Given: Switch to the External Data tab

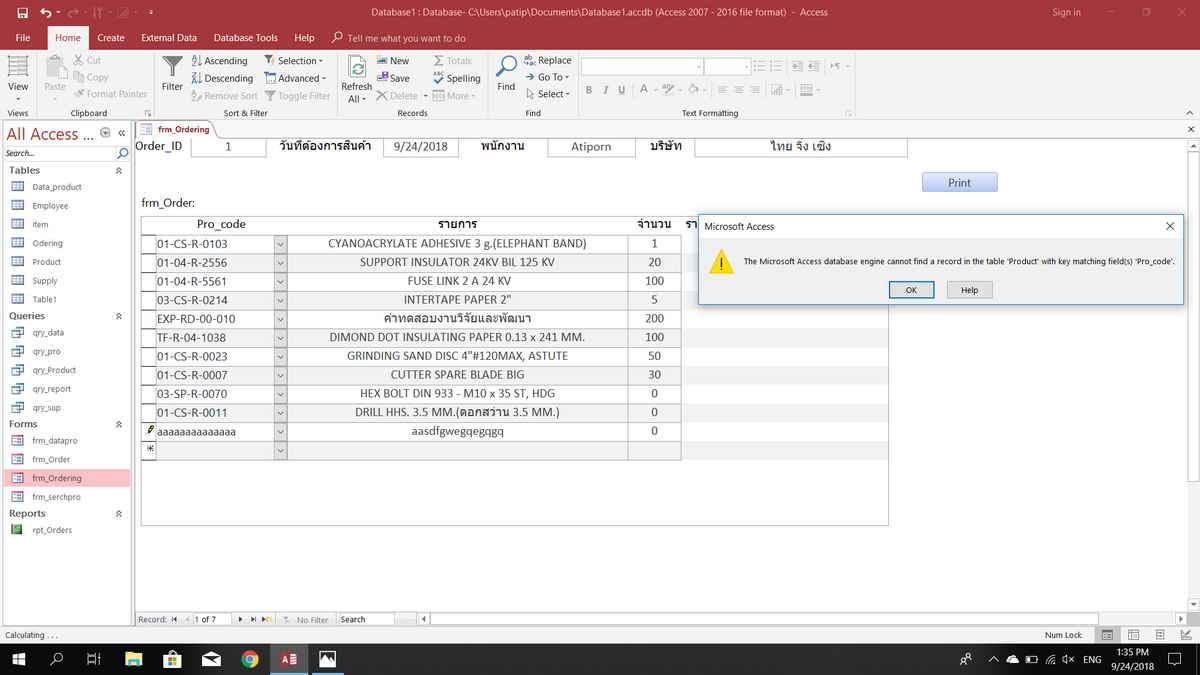Looking at the screenshot, I should pyautogui.click(x=169, y=38).
